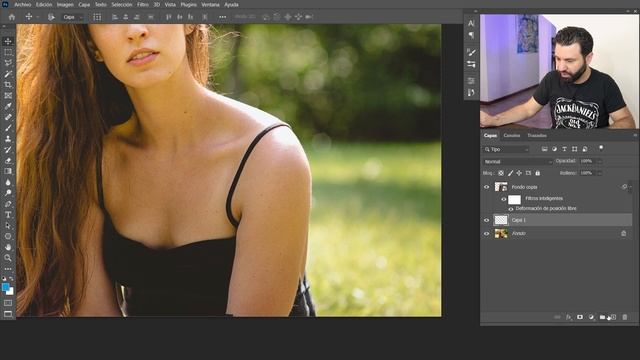This screenshot has height=360, width=640.
Task: Open the Capa auto-select dropdown in options bar
Action: [73, 17]
